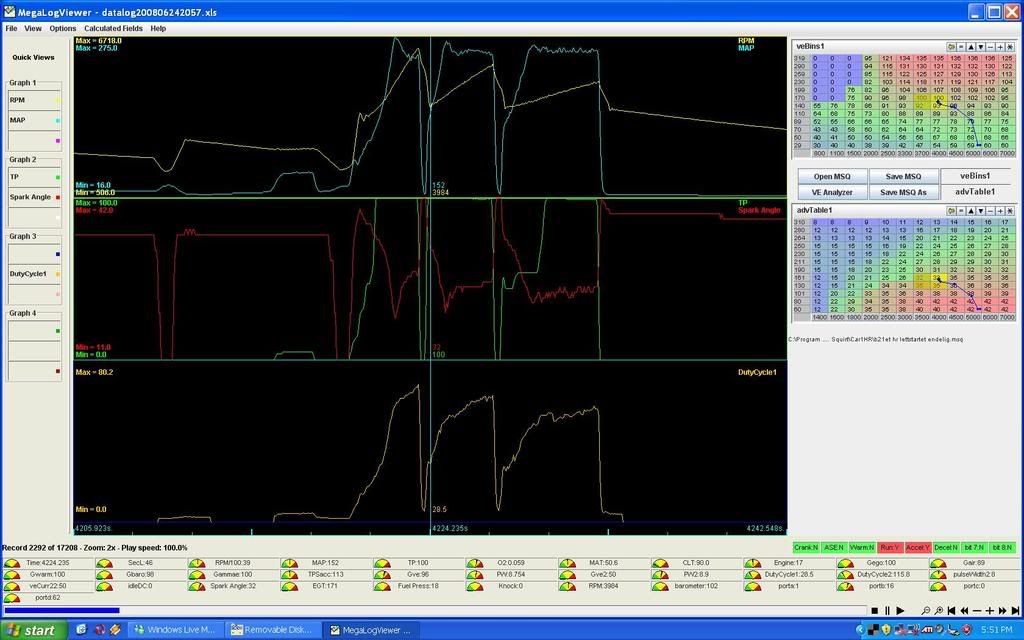This screenshot has width=1024, height=640.
Task: Click the magenta color swatch in Graph 1
Action: coord(57,141)
